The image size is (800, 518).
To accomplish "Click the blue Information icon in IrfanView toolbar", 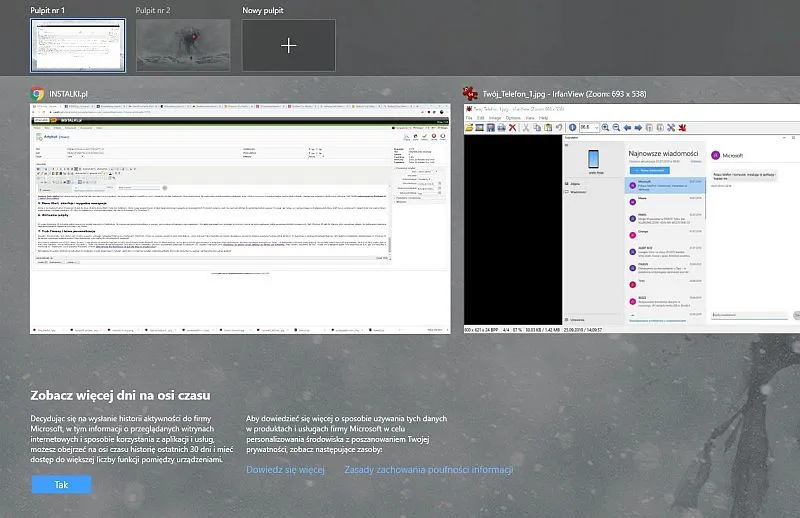I will pyautogui.click(x=573, y=128).
